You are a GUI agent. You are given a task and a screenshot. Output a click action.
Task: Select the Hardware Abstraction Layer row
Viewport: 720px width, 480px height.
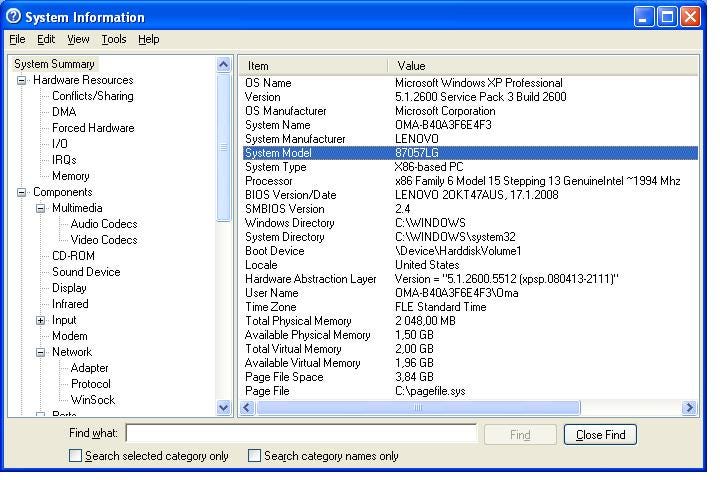(x=470, y=279)
